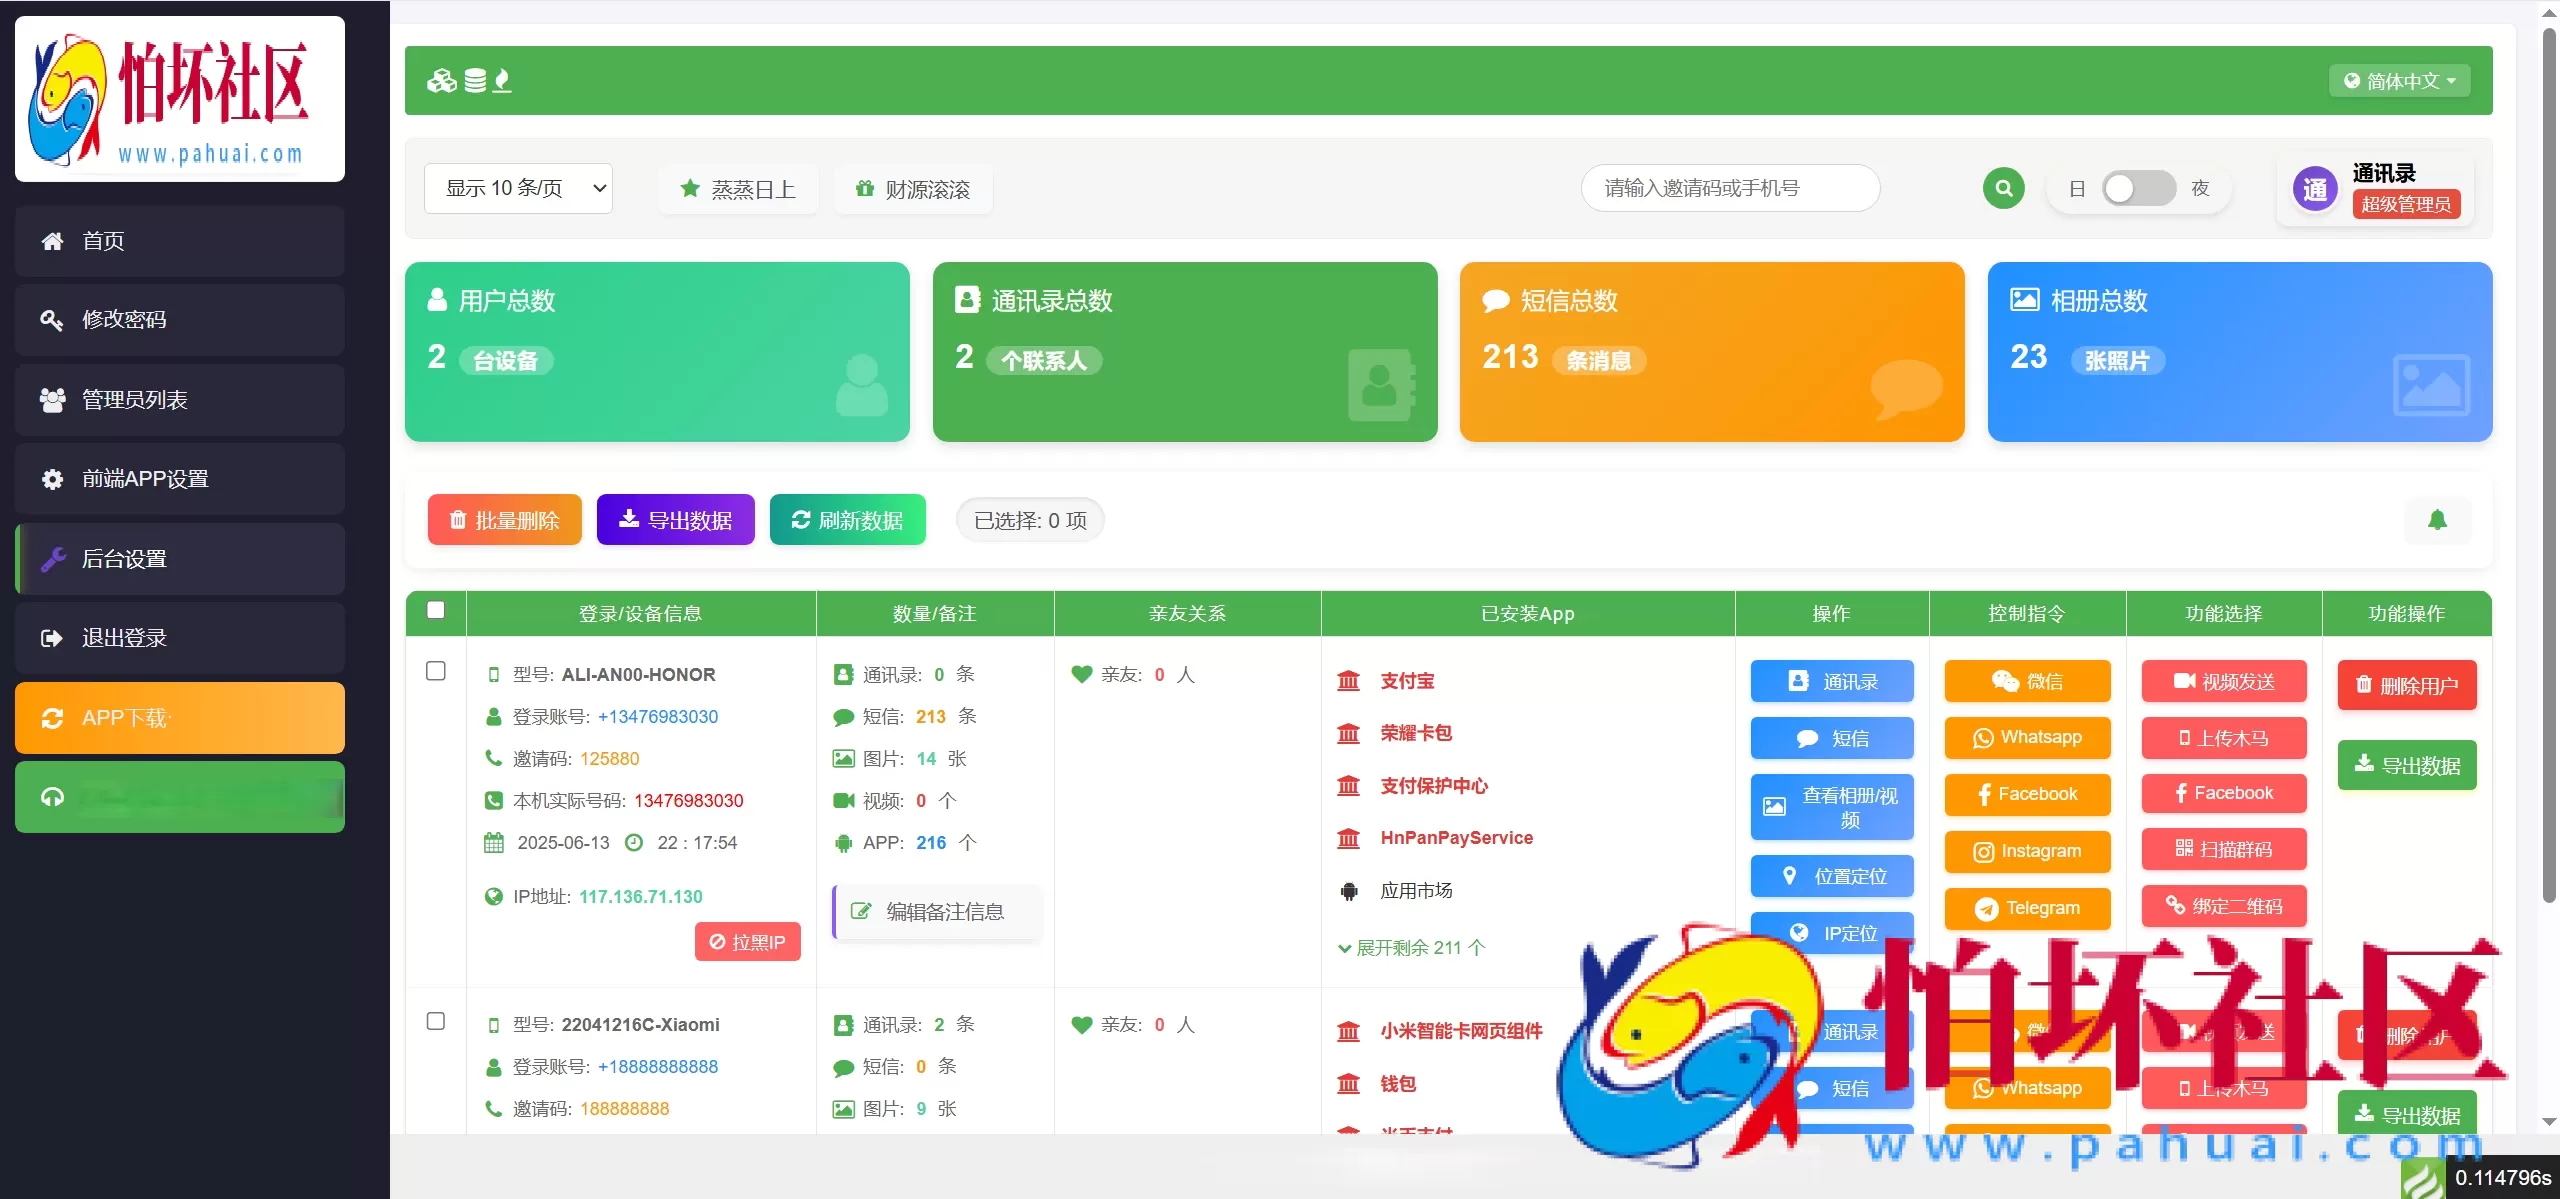The height and width of the screenshot is (1199, 2560).
Task: Click the notification bell icon
Action: (2437, 519)
